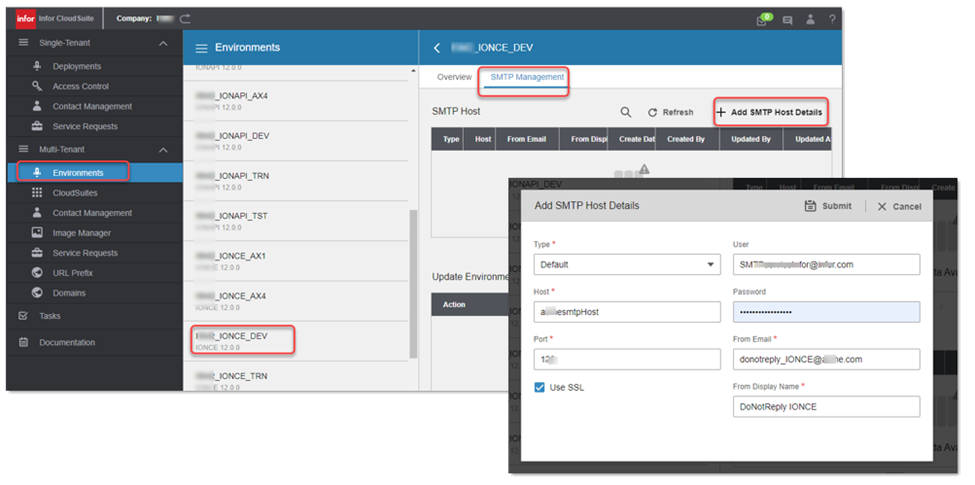Click the Type column header in SMTP table

click(450, 139)
